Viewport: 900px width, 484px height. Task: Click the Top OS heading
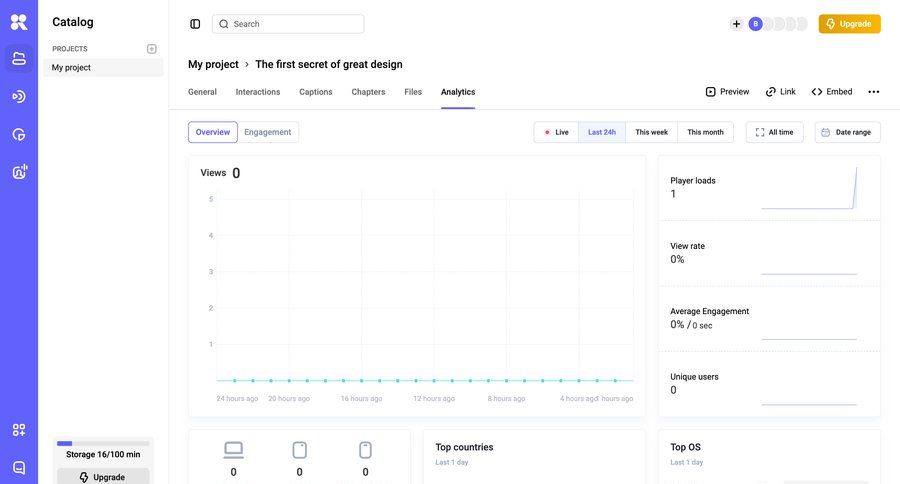[x=685, y=447]
